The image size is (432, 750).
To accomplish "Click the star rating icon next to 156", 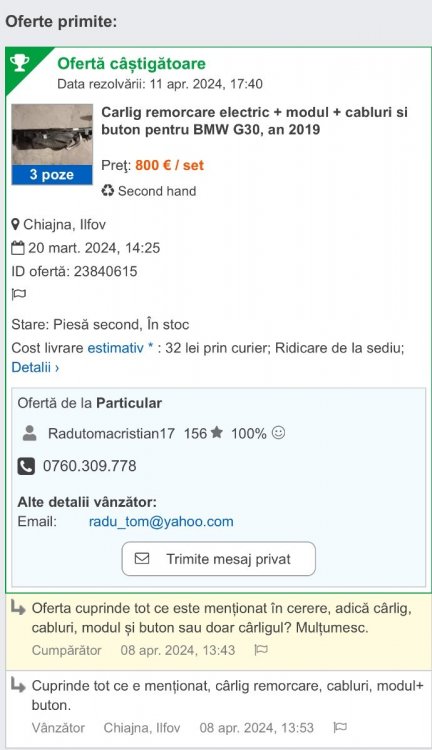I will point(217,432).
